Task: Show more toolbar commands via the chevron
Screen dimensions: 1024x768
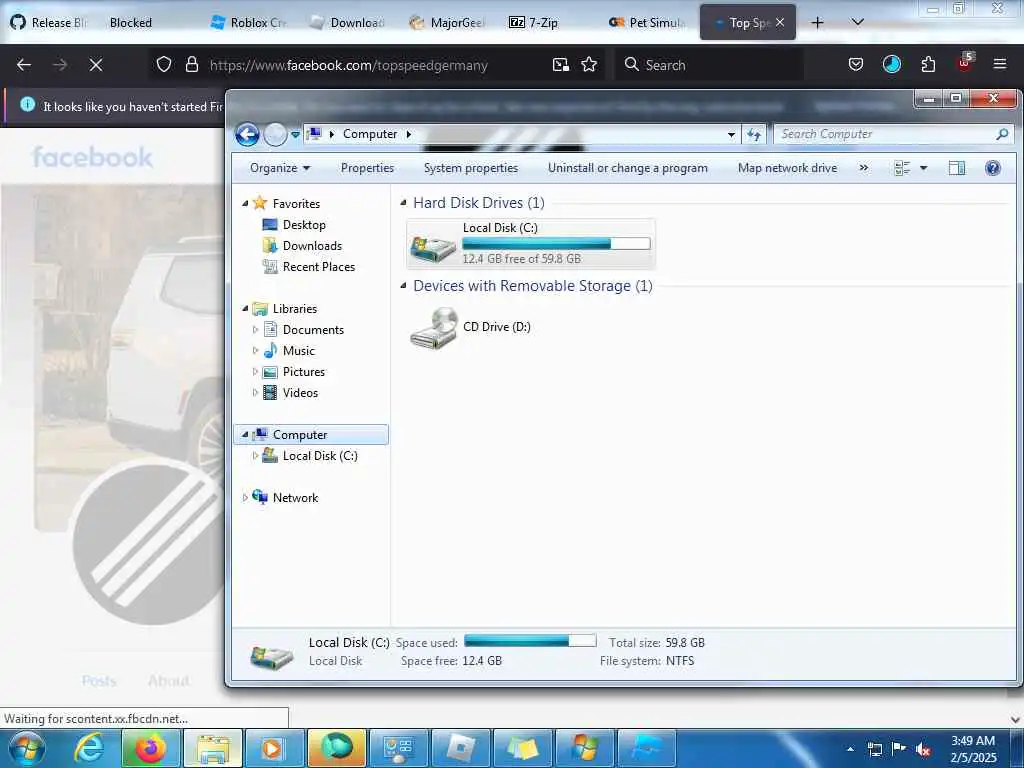Action: [863, 168]
